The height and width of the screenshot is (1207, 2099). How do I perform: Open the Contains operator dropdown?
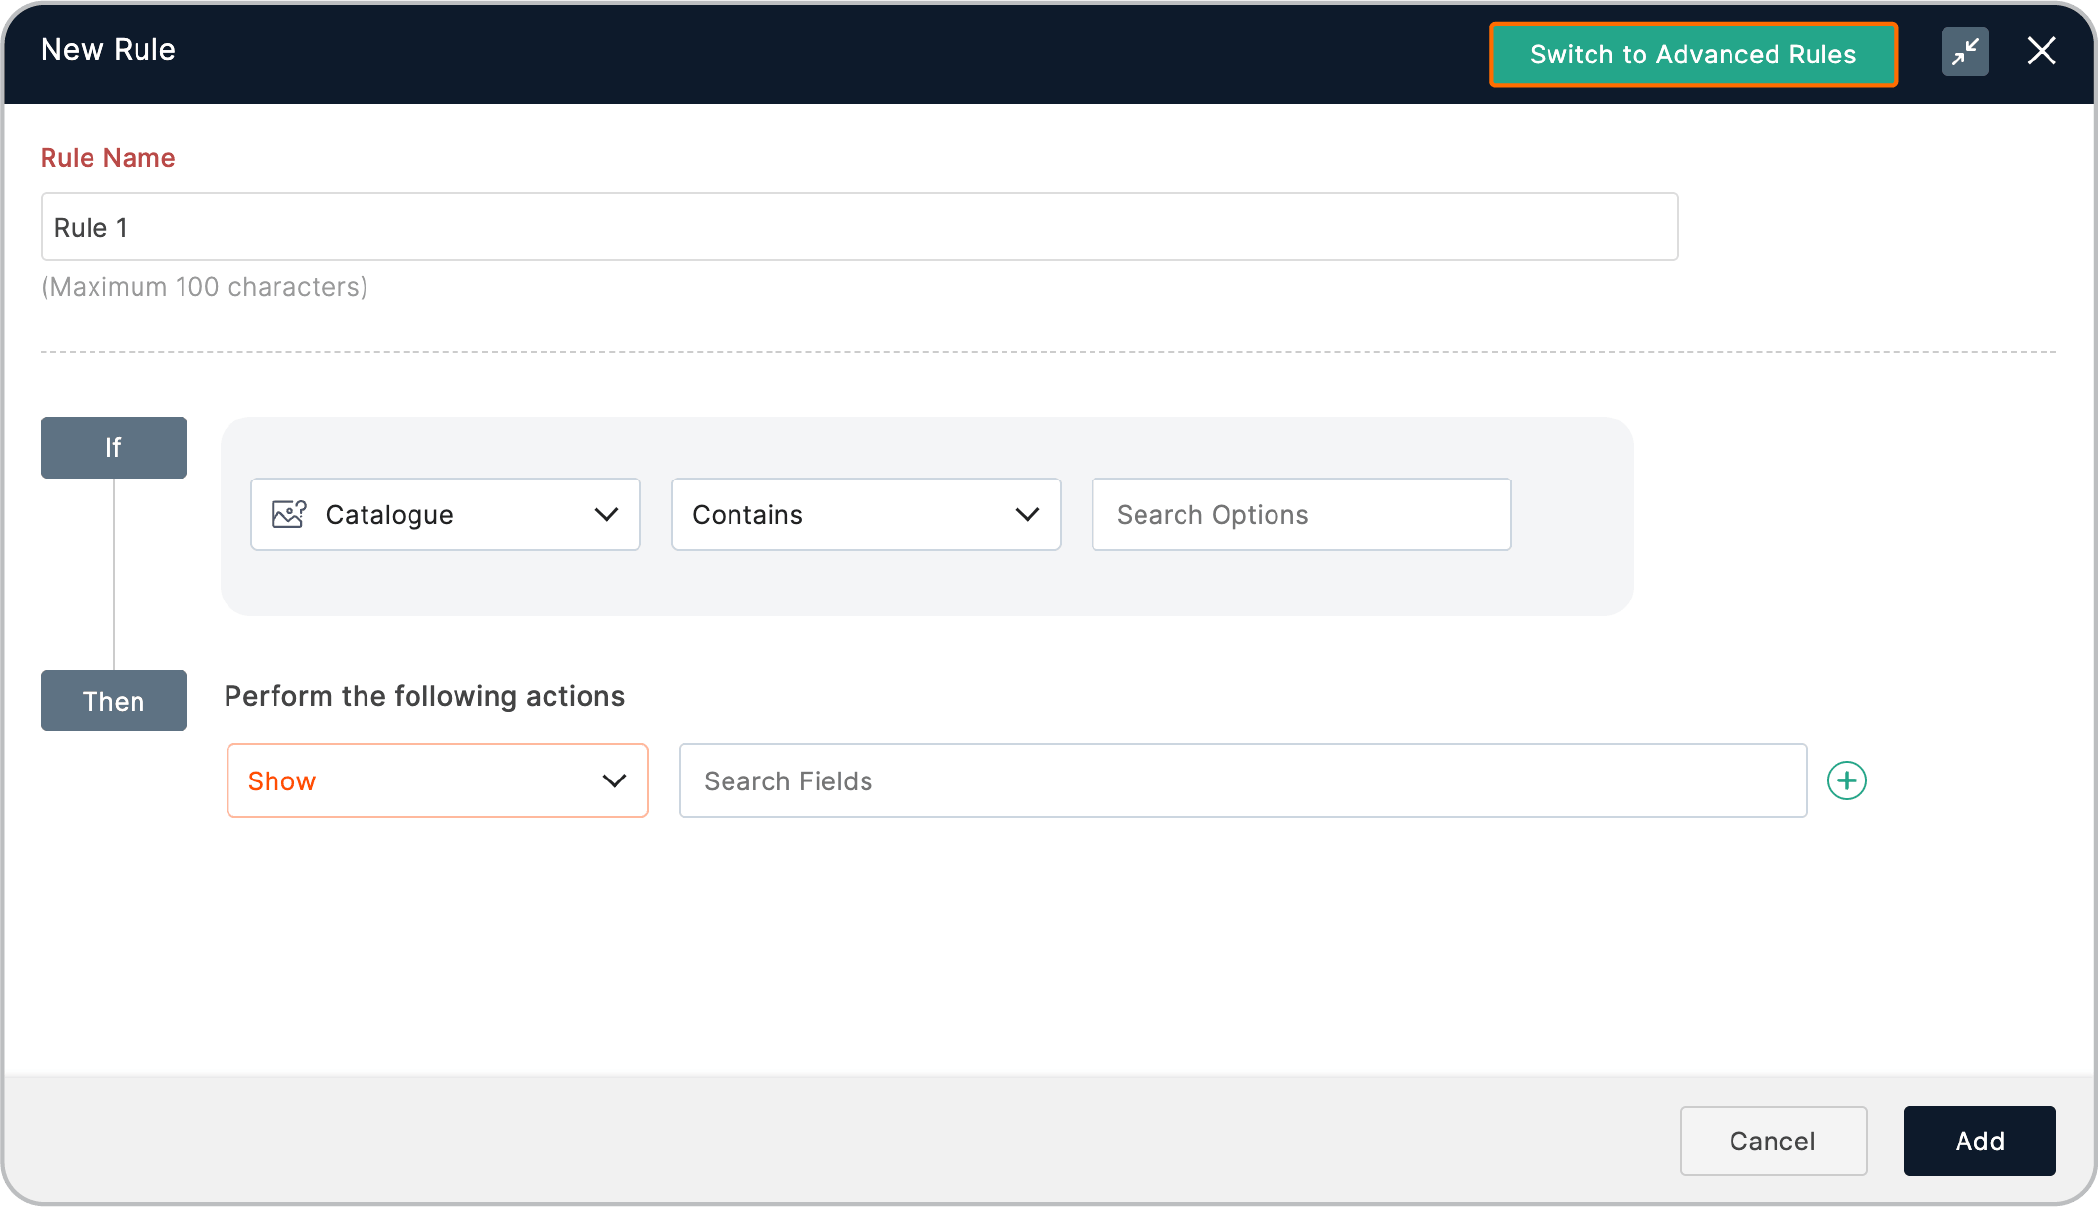click(x=865, y=514)
